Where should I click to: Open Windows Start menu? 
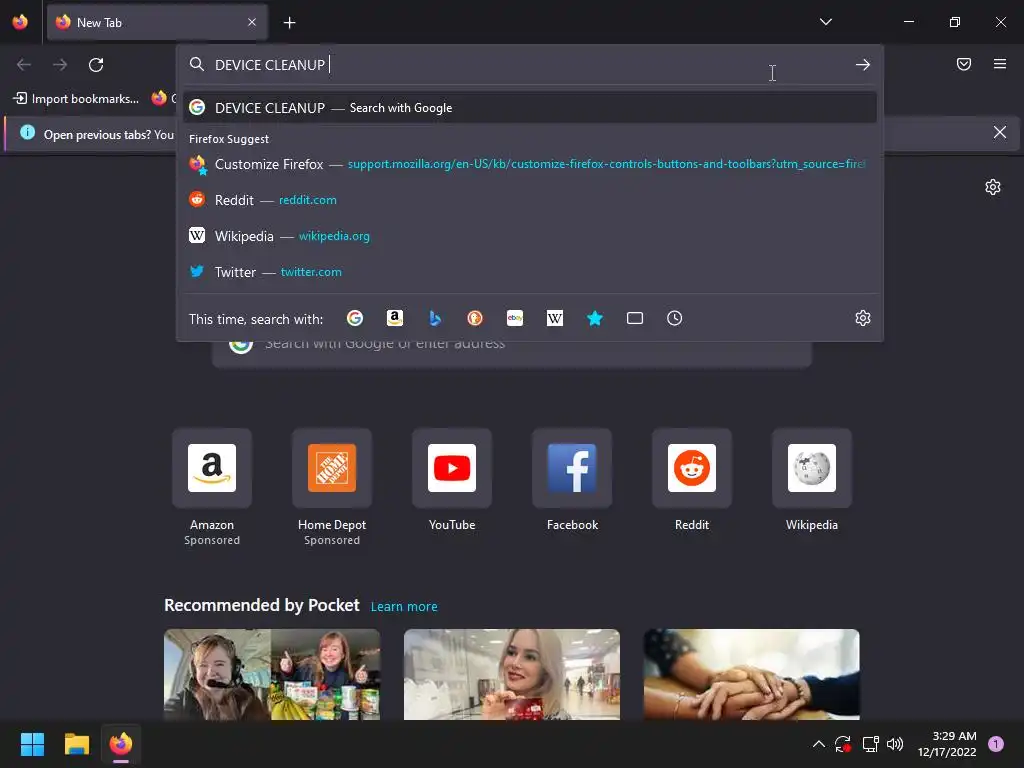coord(32,744)
